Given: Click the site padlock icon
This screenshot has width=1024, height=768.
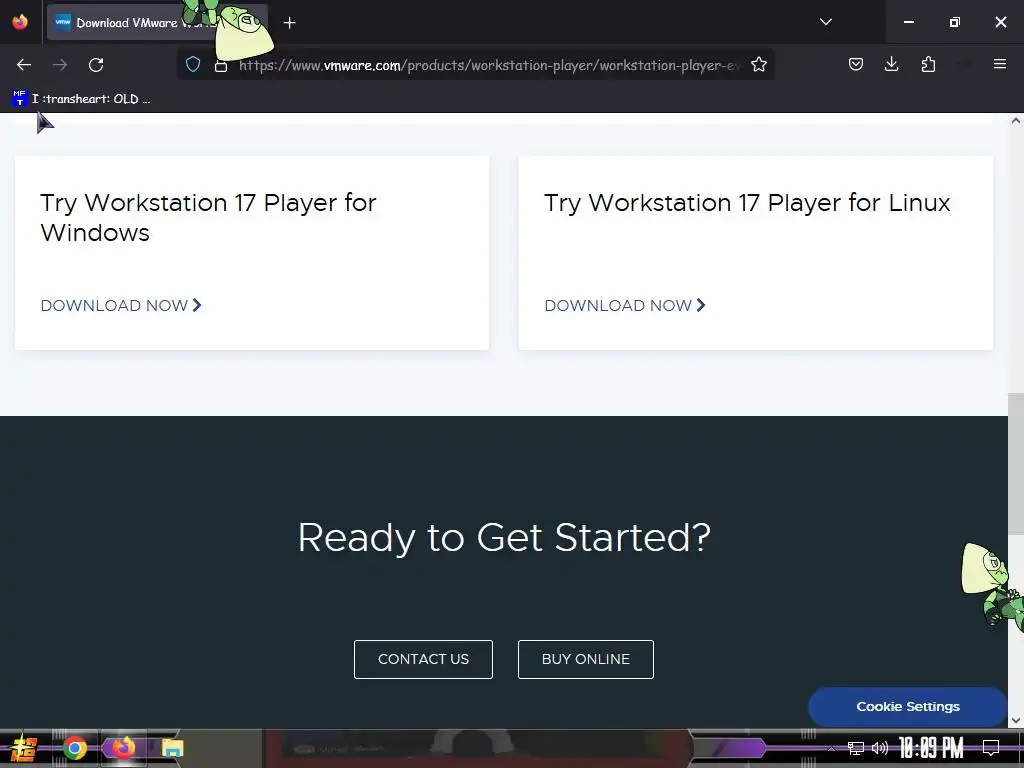Looking at the screenshot, I should pos(221,66).
